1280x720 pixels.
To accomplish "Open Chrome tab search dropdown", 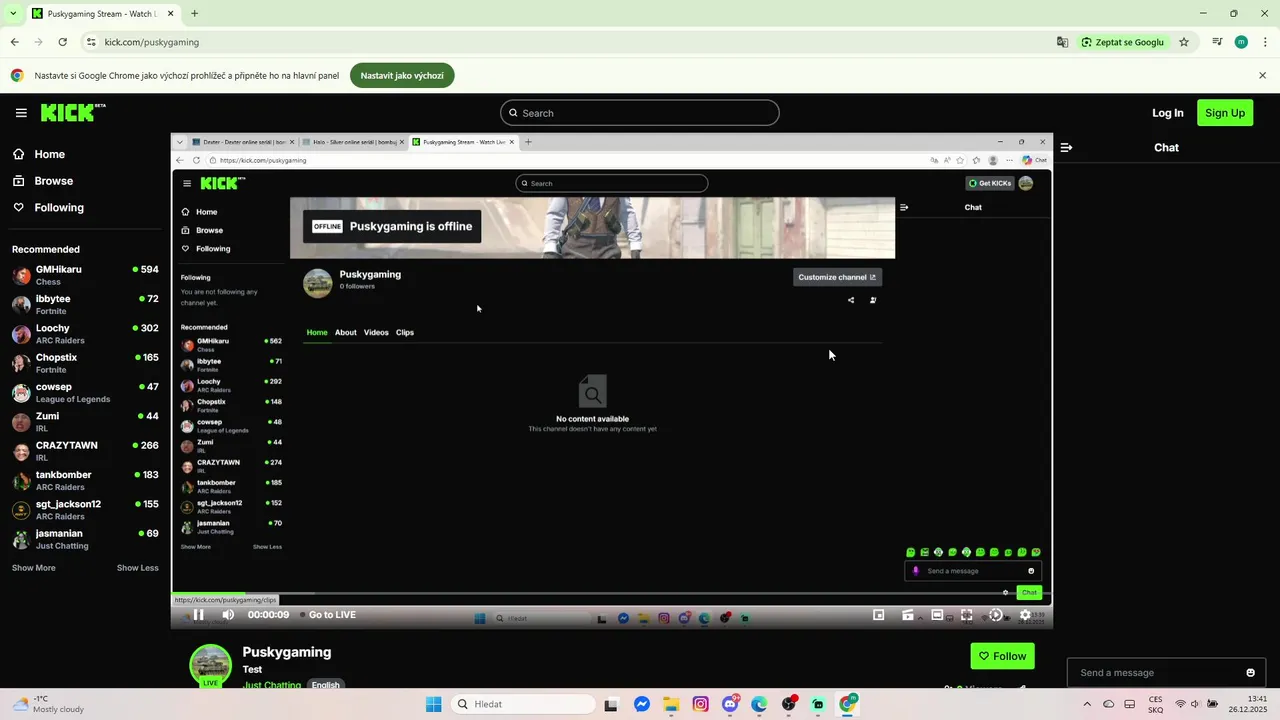I will pyautogui.click(x=12, y=14).
